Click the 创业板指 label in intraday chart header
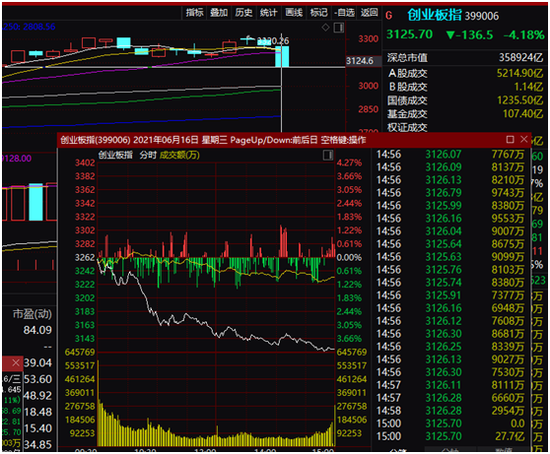 [x=115, y=155]
